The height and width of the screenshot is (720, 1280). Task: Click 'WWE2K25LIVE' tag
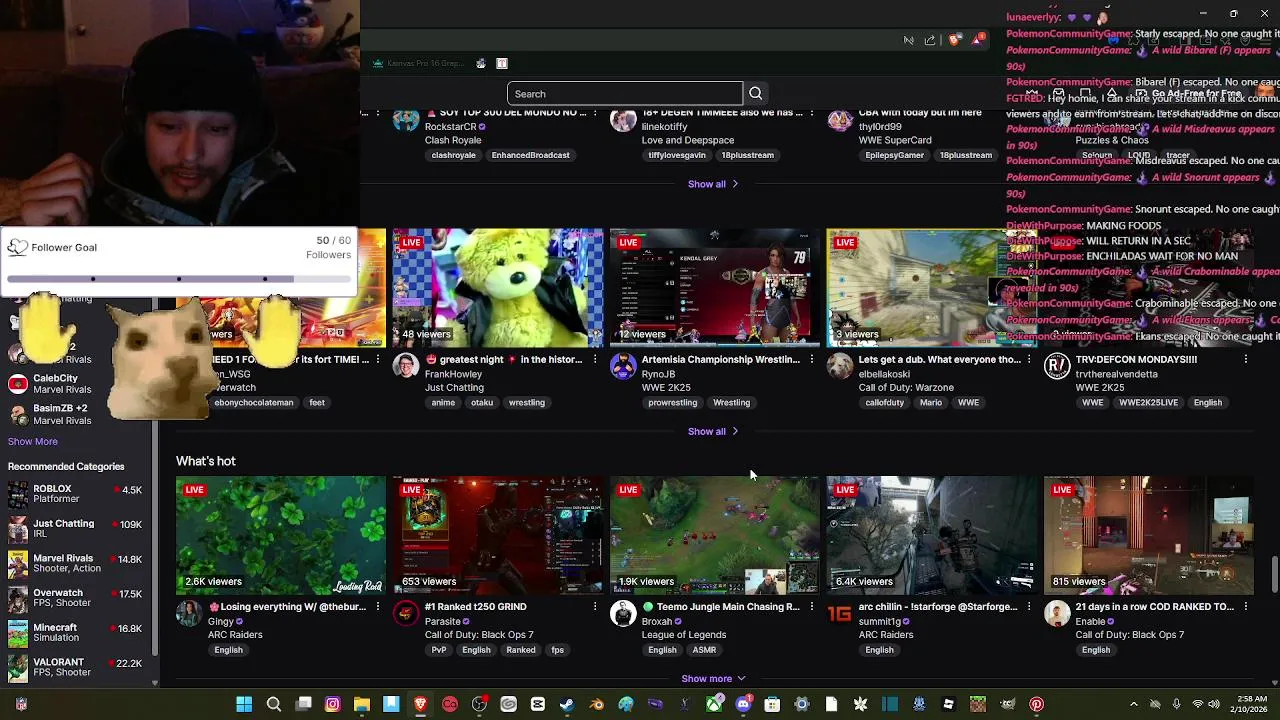click(1148, 403)
